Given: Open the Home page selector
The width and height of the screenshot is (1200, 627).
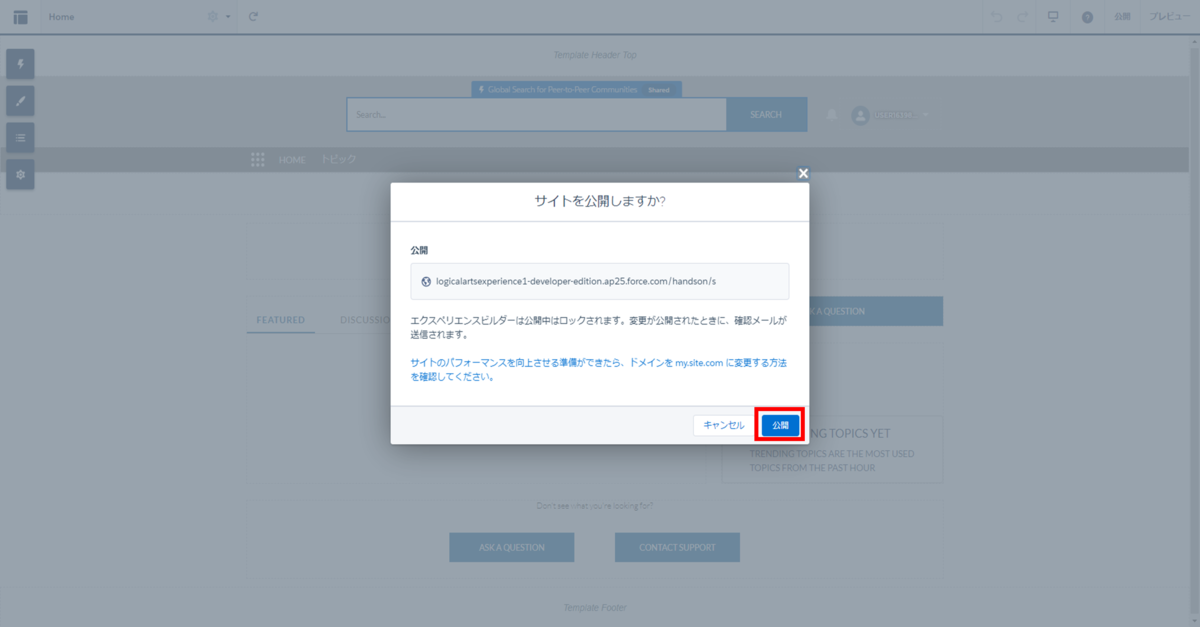Looking at the screenshot, I should click(62, 16).
